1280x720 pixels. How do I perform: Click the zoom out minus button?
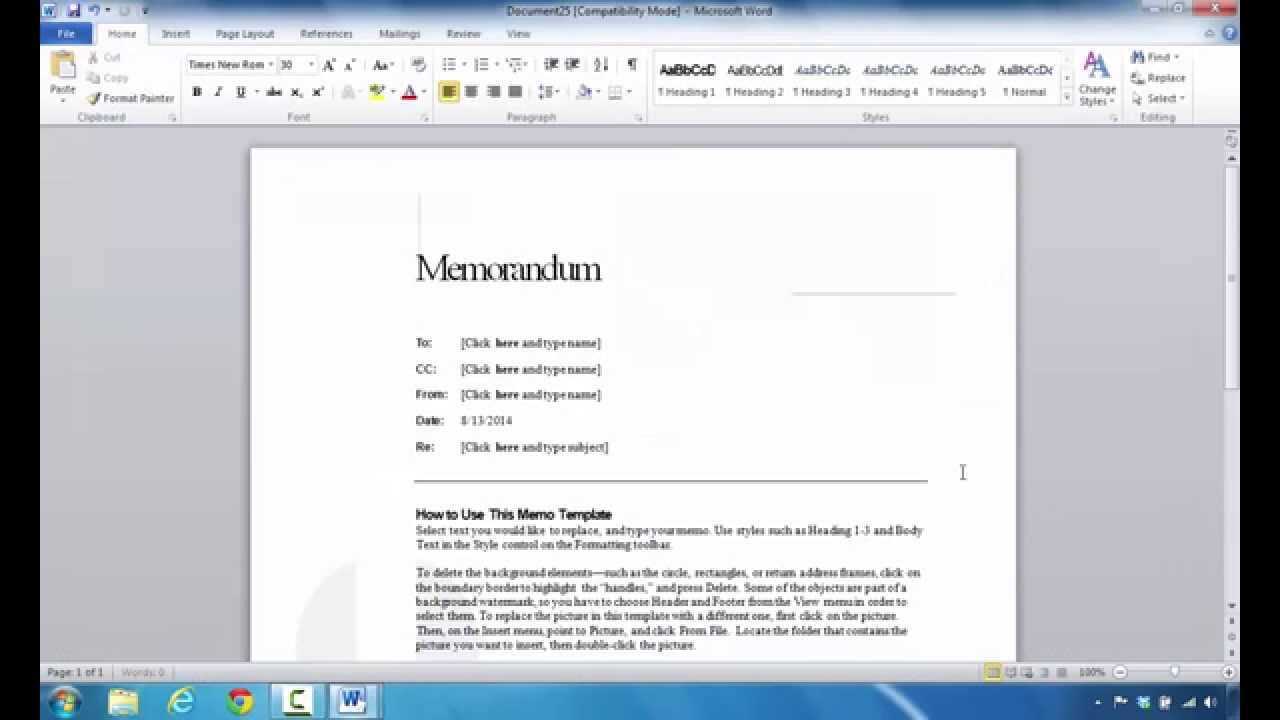pyautogui.click(x=1120, y=672)
